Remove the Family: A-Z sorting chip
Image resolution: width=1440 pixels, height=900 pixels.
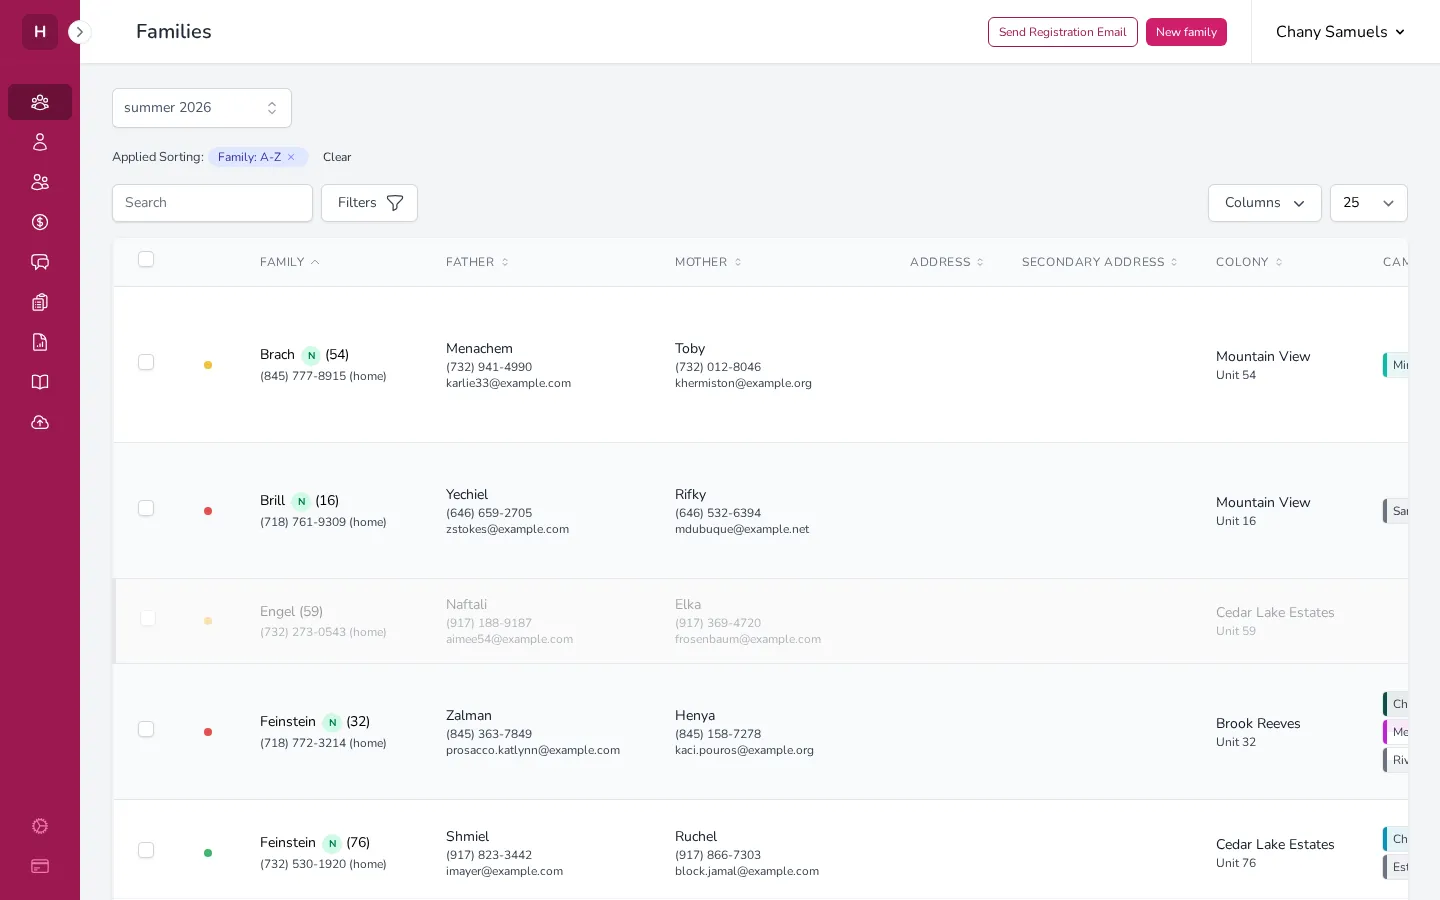click(291, 157)
